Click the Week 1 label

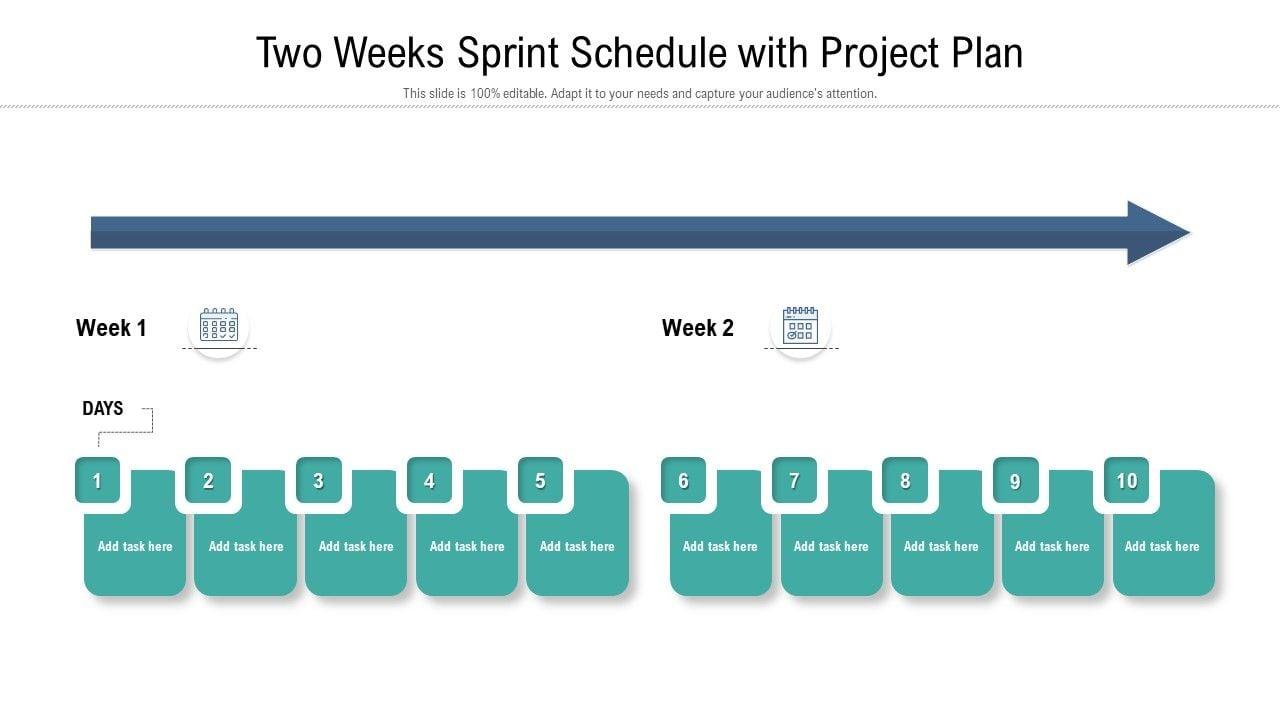pos(111,328)
